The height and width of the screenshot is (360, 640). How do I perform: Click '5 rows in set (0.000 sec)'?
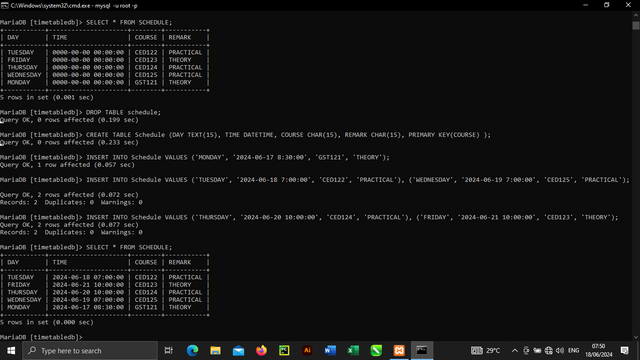tap(47, 322)
